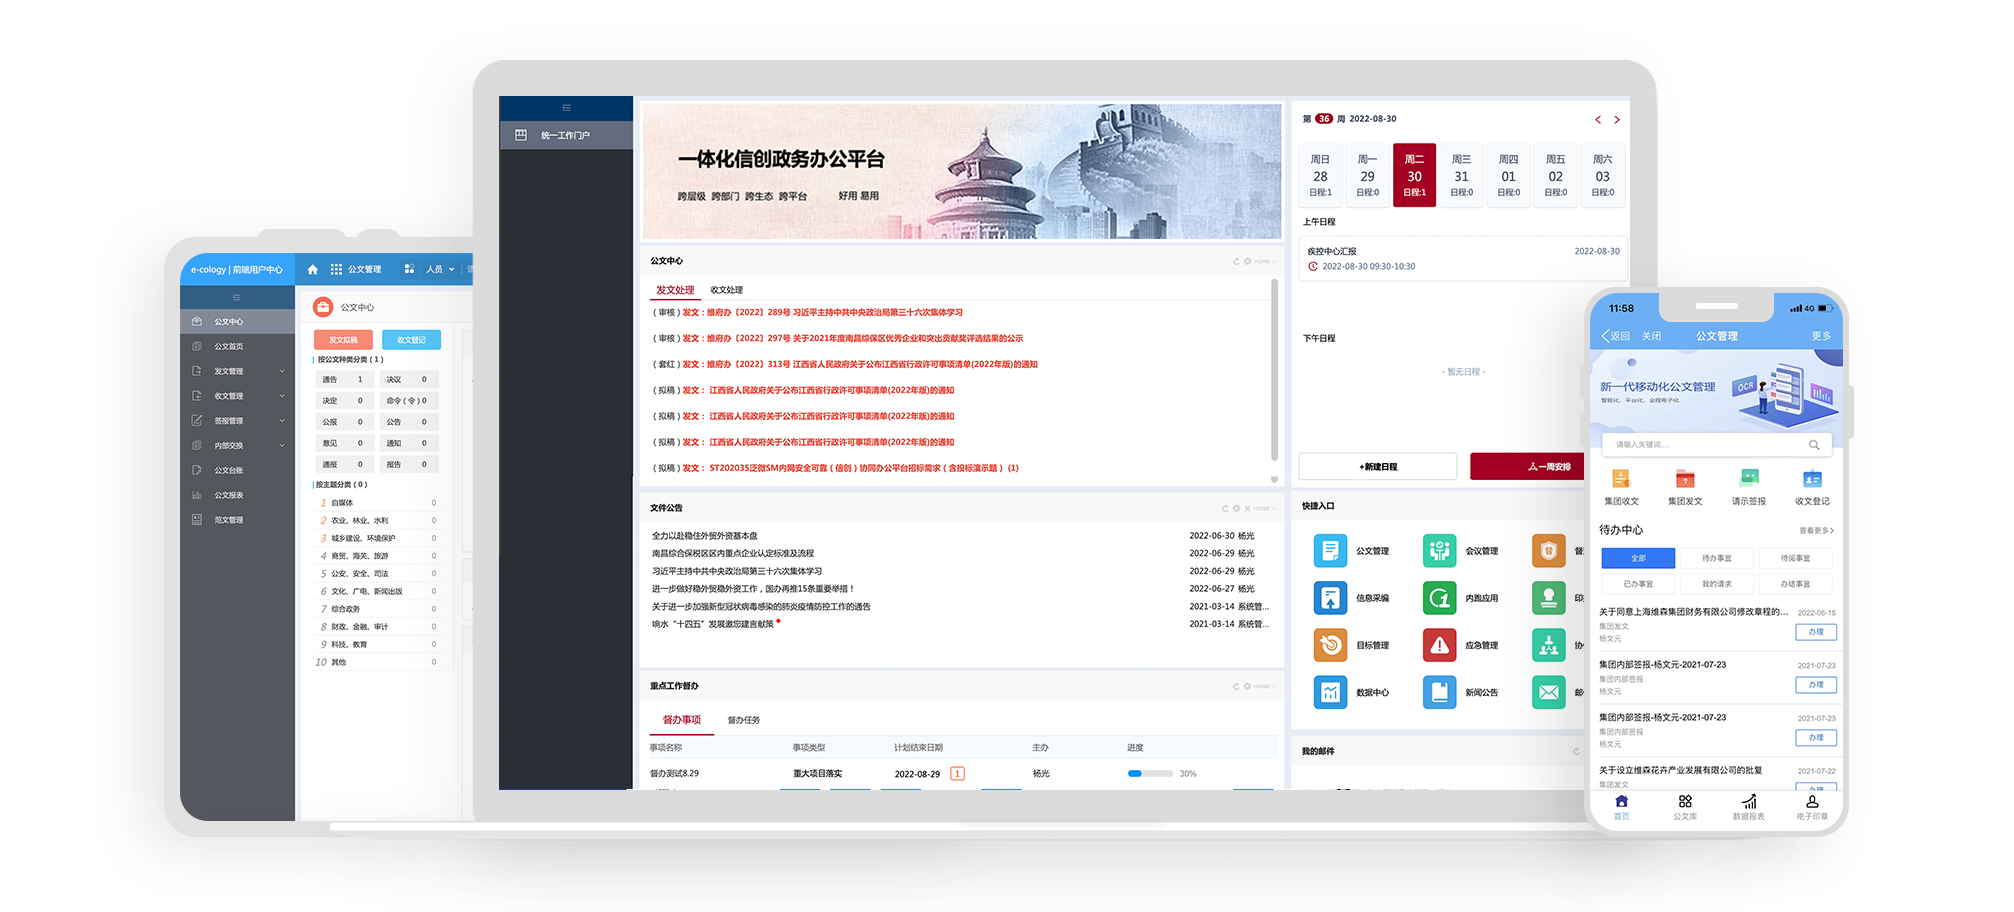The image size is (2014, 912).
Task: Select the 待办事宜 filter on phone
Action: point(1716,558)
